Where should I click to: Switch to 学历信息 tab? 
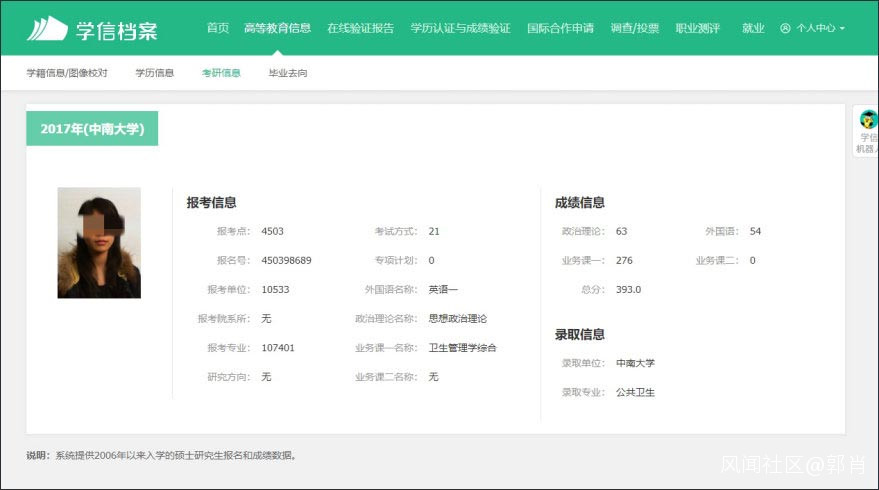pyautogui.click(x=155, y=73)
